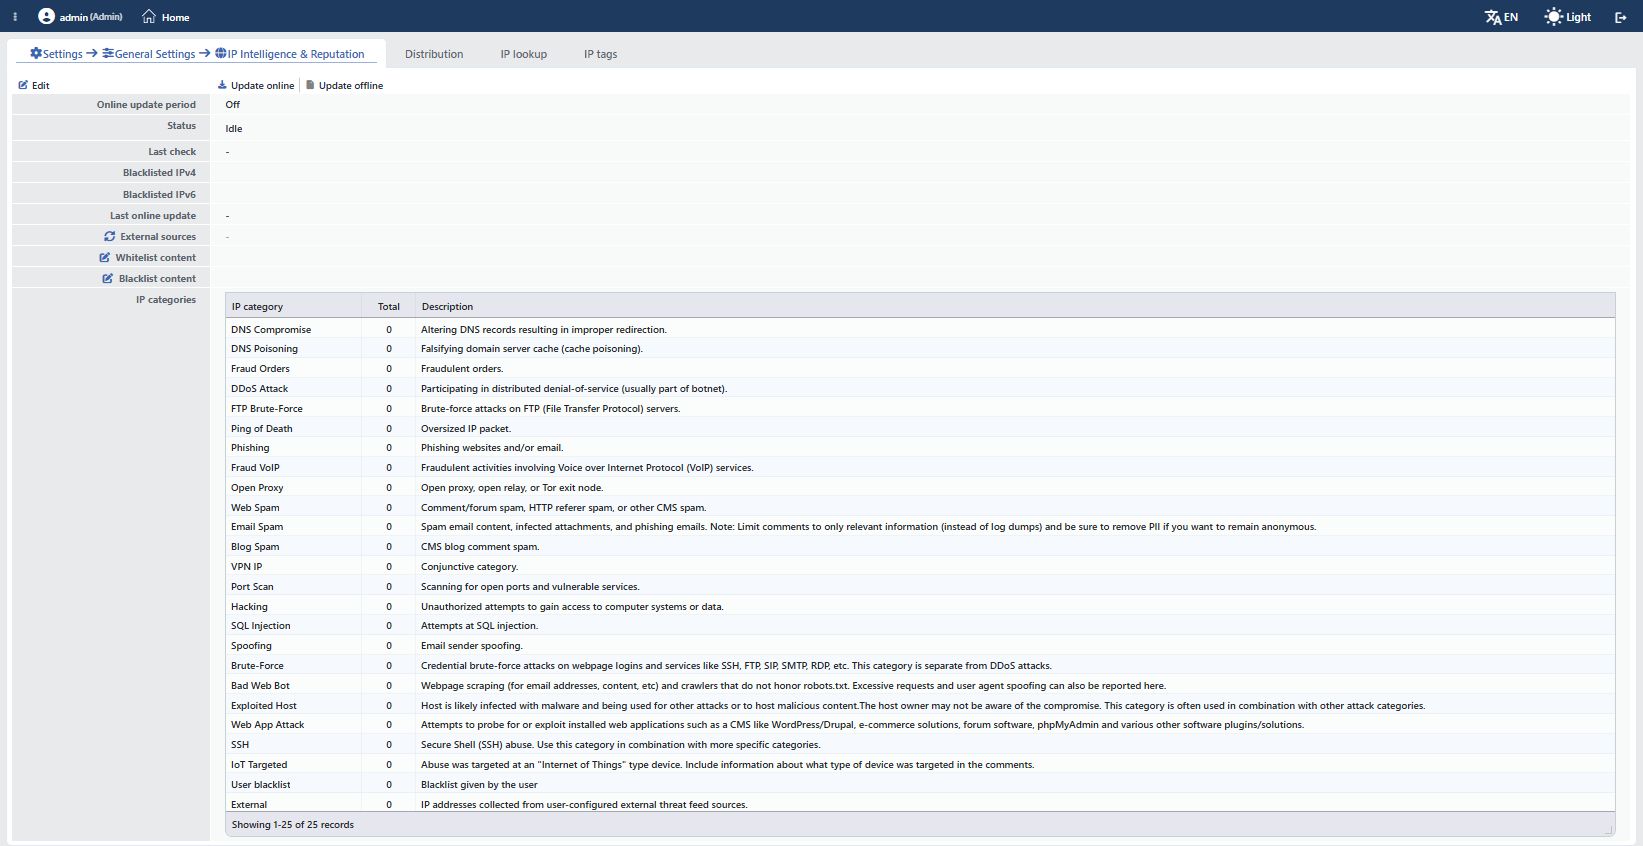Screen dimensions: 1643x846
Task: Click admin (Admin) user label
Action: pos(91,17)
